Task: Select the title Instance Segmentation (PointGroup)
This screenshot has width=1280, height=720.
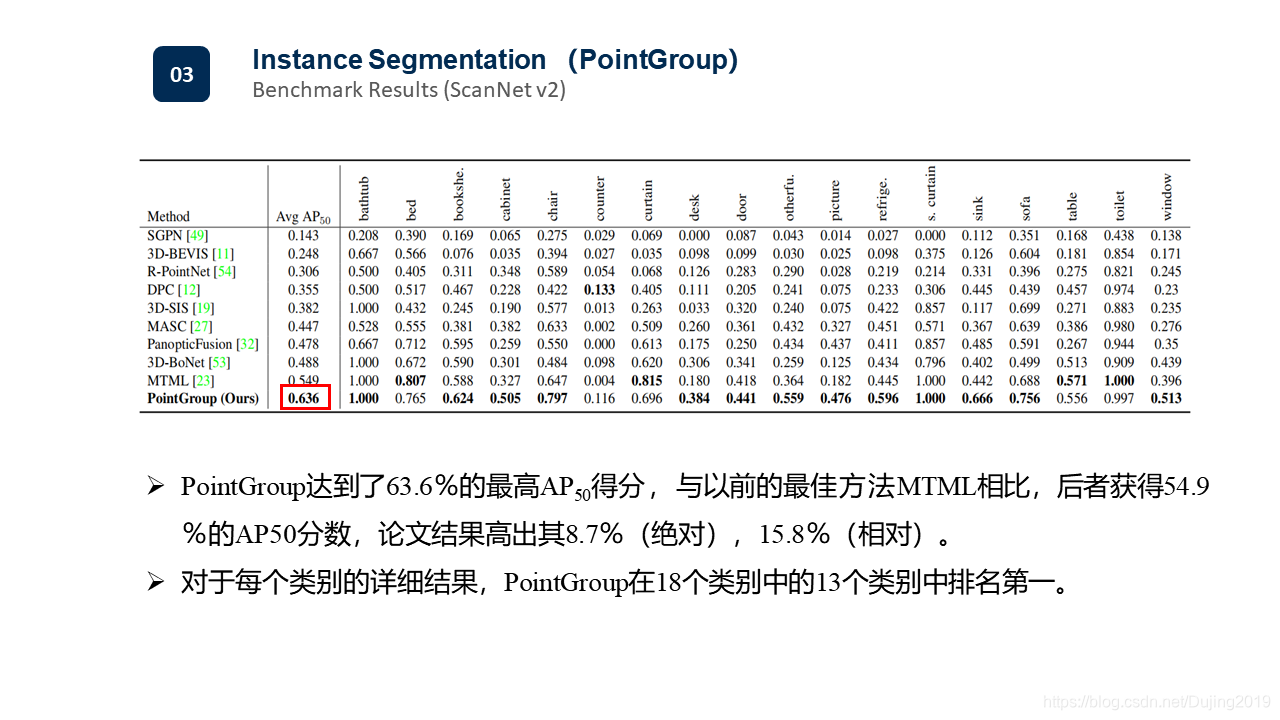Action: click(x=495, y=60)
